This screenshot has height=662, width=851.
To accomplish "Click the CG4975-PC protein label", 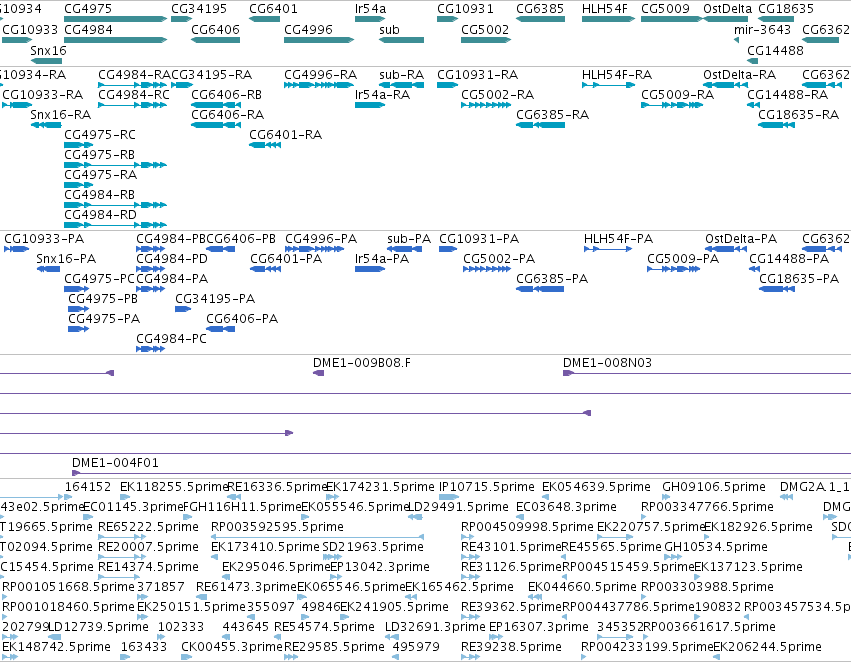I will coord(99,278).
